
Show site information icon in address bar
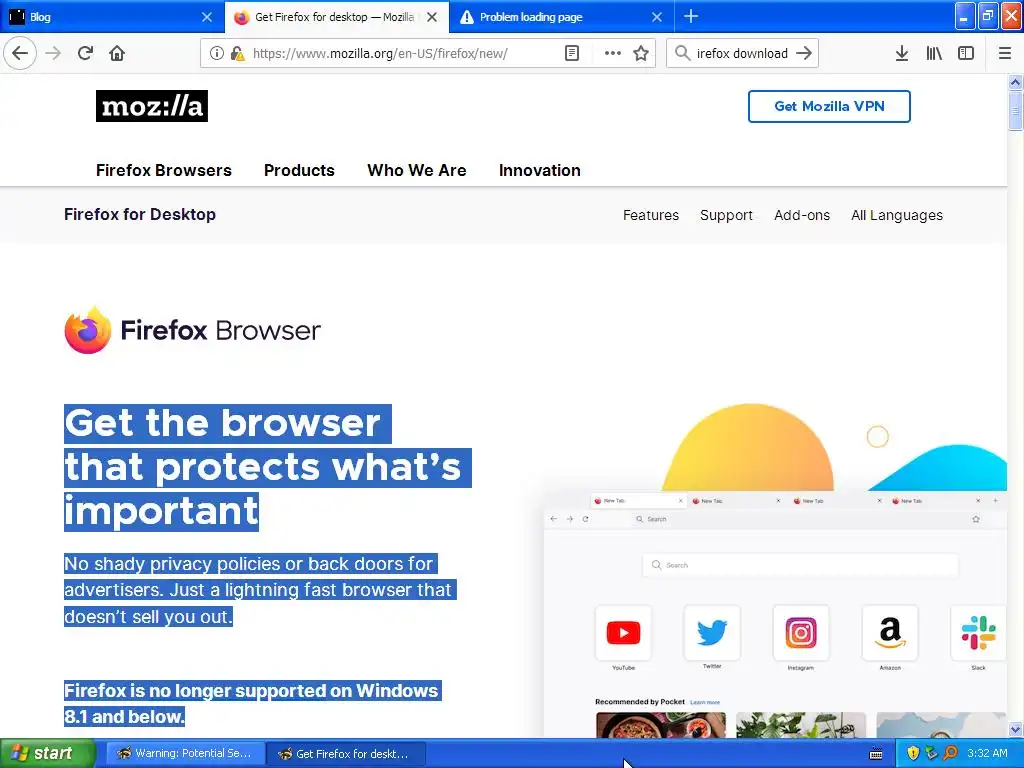[x=216, y=54]
